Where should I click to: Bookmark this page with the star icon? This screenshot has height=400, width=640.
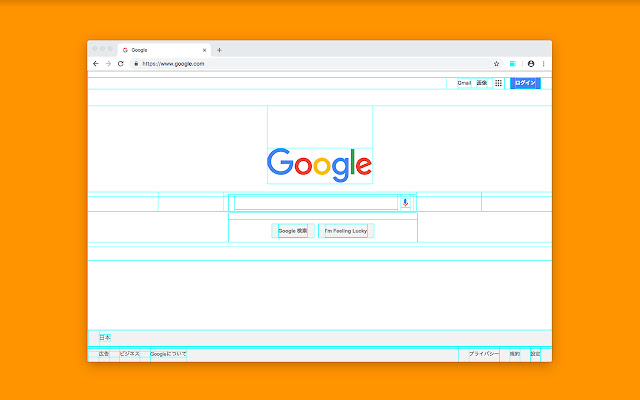(x=496, y=64)
